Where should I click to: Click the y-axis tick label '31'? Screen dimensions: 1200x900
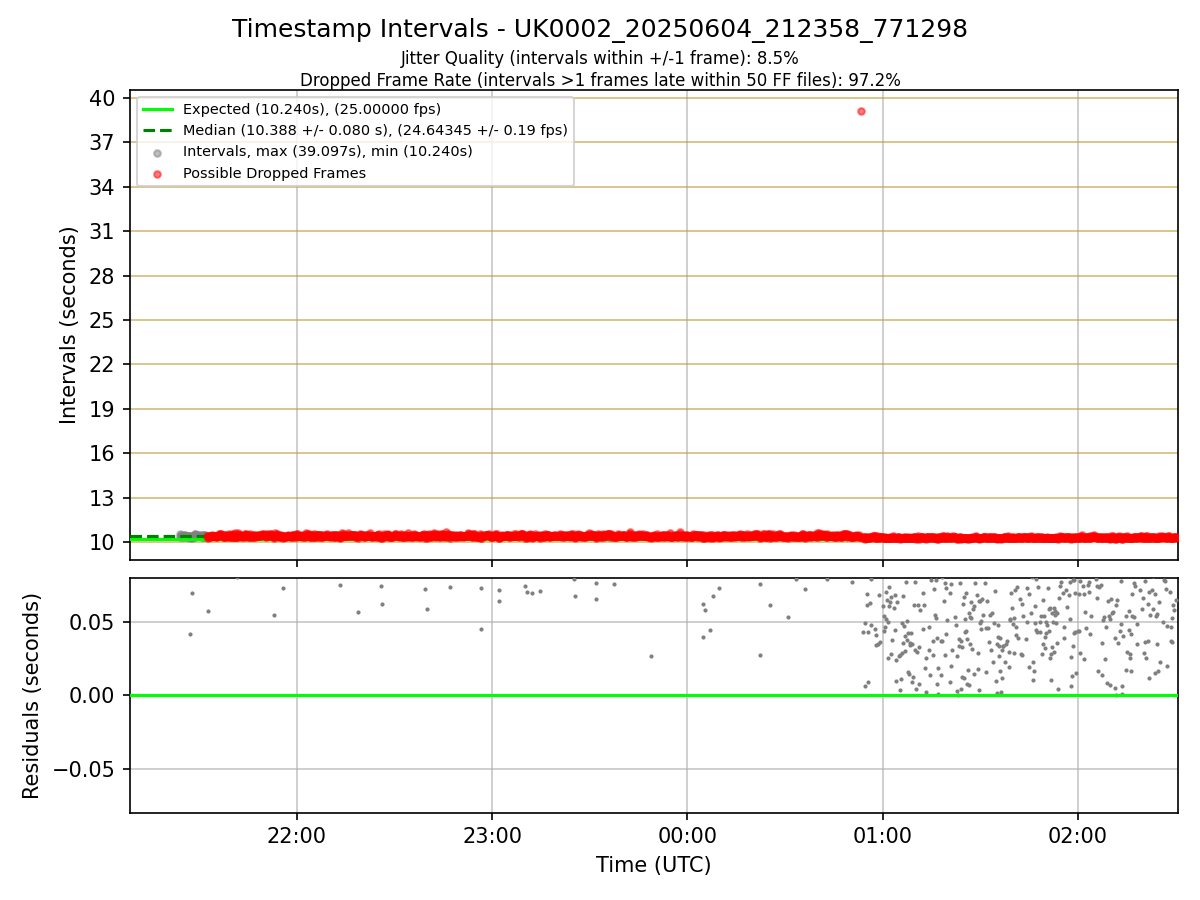click(103, 231)
